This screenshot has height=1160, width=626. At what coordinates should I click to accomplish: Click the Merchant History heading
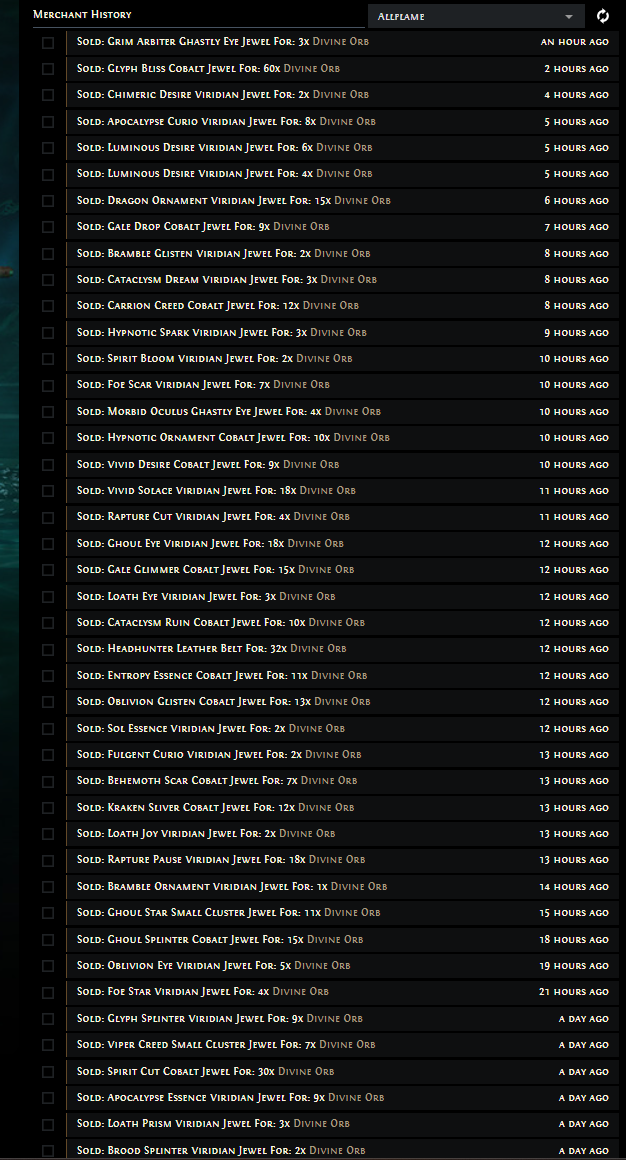click(x=82, y=15)
